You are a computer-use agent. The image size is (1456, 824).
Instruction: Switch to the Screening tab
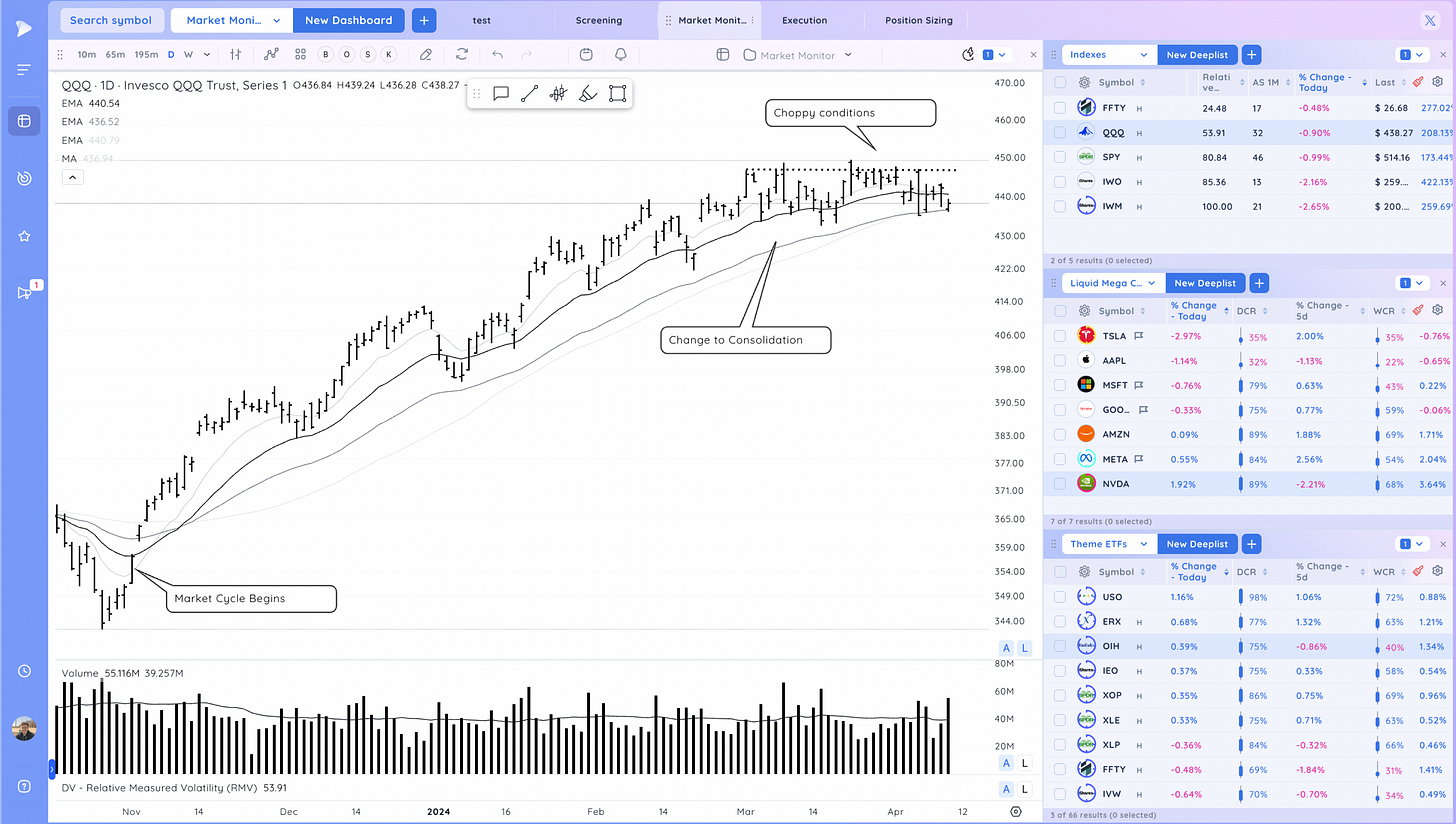coord(599,20)
